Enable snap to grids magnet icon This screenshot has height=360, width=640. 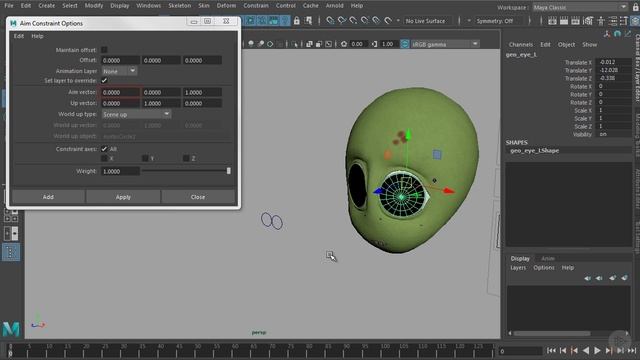coord(330,20)
